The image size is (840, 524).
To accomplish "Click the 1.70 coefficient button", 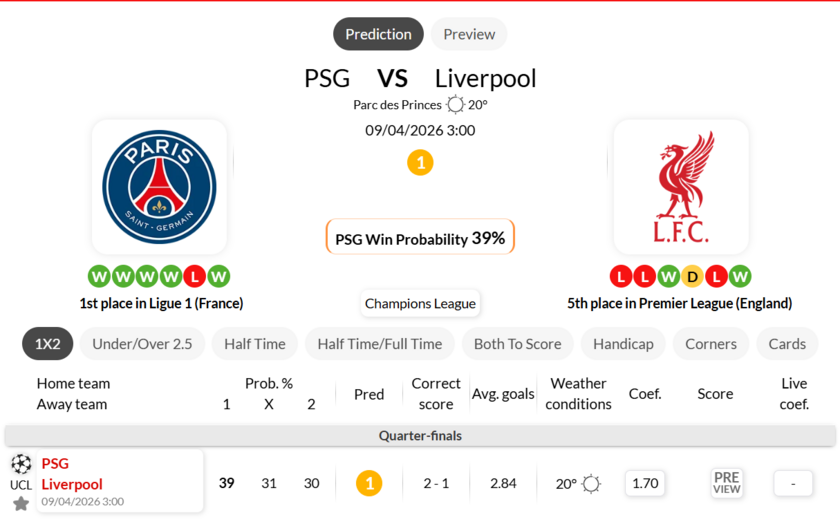I will pyautogui.click(x=645, y=483).
